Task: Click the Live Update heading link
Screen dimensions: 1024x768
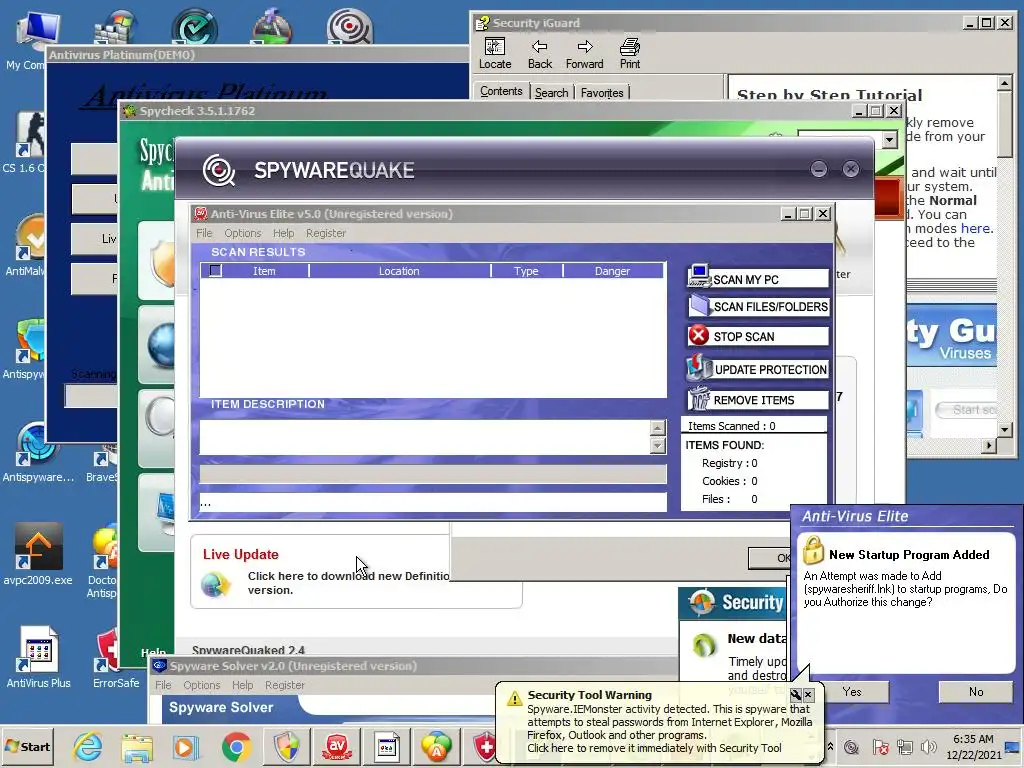Action: (x=240, y=554)
